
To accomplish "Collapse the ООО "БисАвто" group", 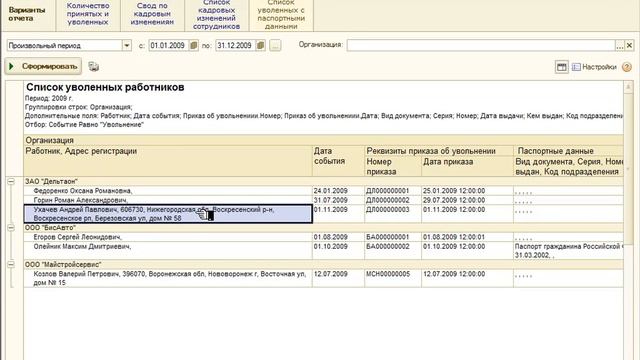I will tap(11, 227).
